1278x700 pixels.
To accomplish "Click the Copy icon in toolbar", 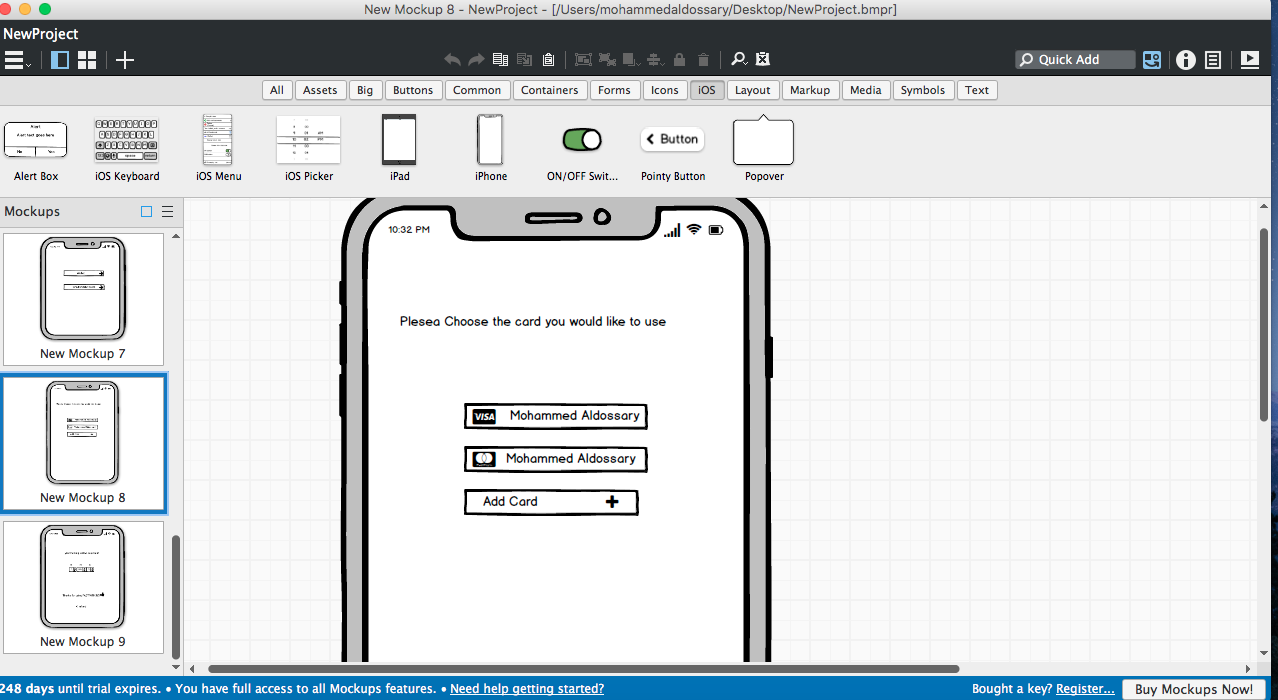I will click(x=501, y=60).
